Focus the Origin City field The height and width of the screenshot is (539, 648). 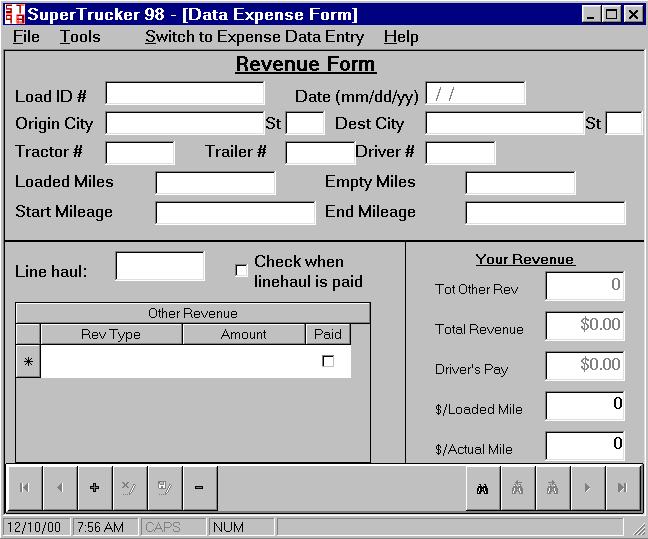point(185,123)
